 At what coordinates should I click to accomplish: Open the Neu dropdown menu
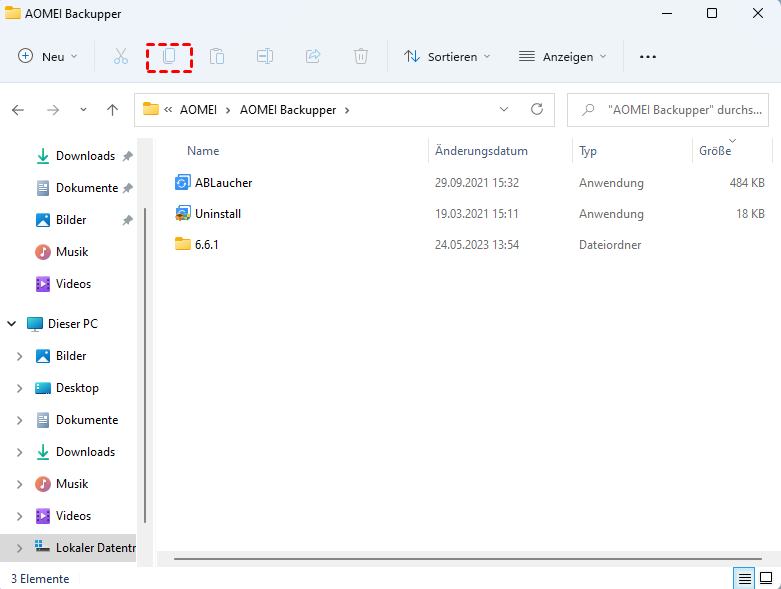point(48,56)
